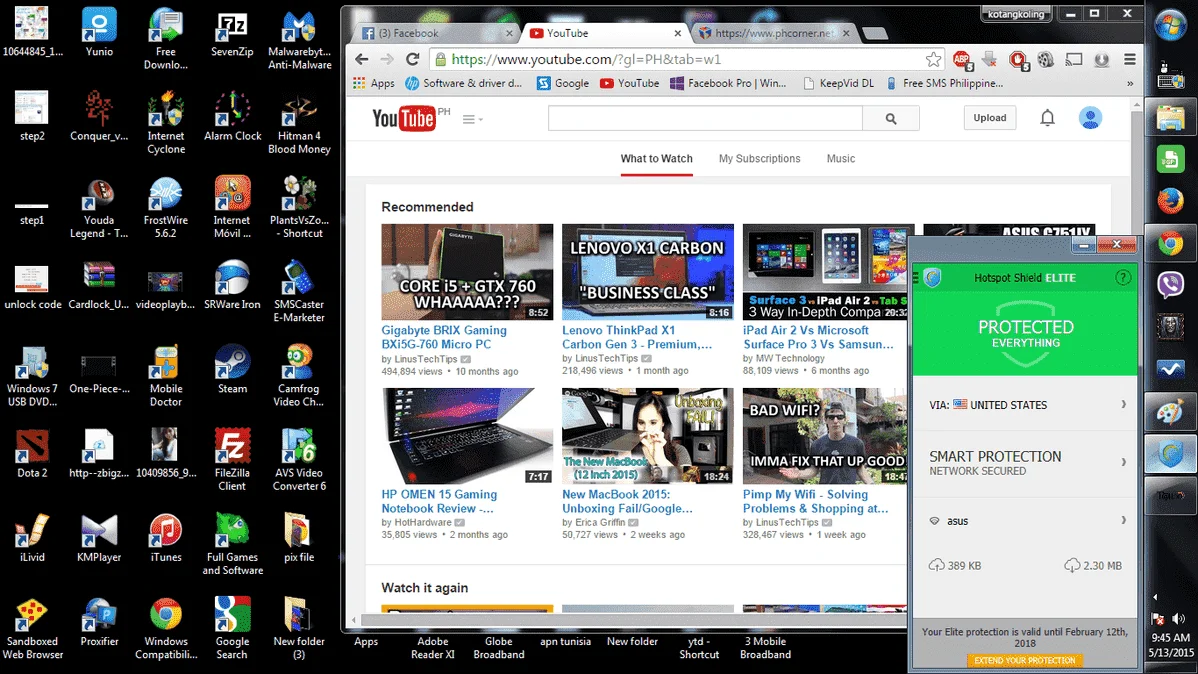
Task: Open Camfrog Video Chat shortcut
Action: 299,374
